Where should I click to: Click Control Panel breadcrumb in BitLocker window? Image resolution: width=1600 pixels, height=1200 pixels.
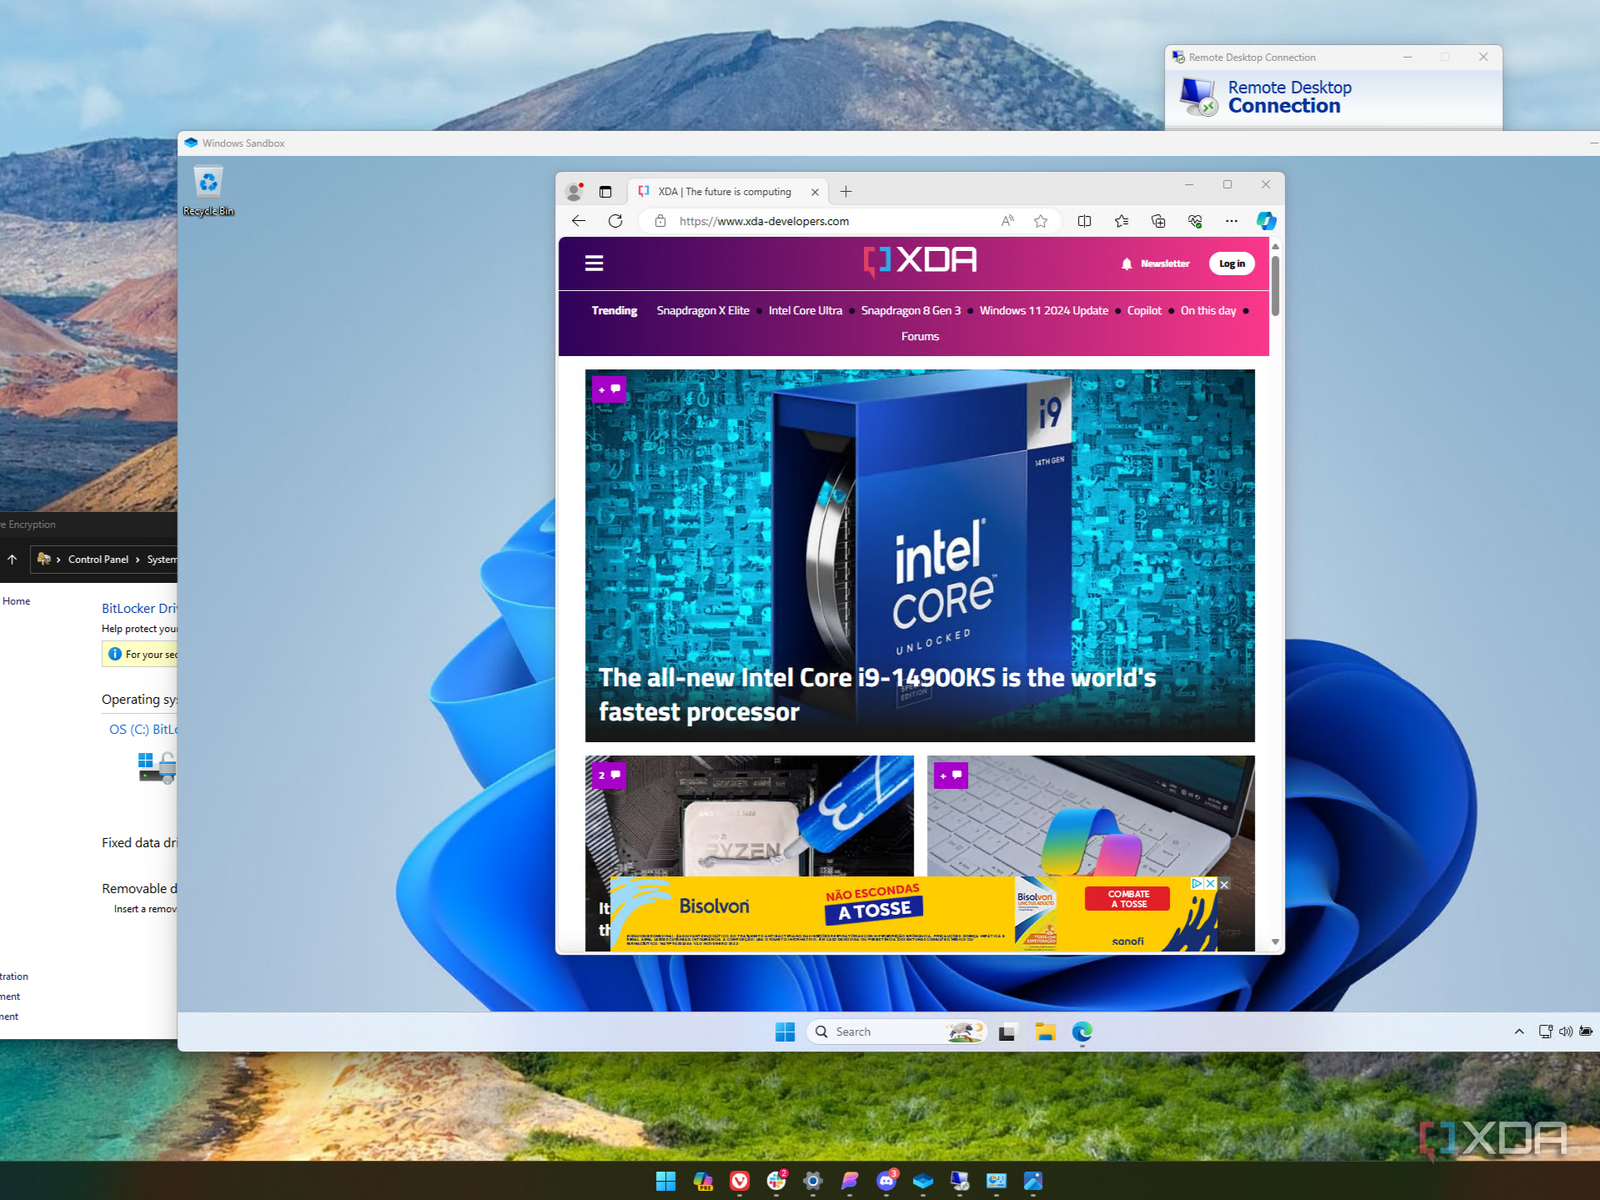[98, 559]
